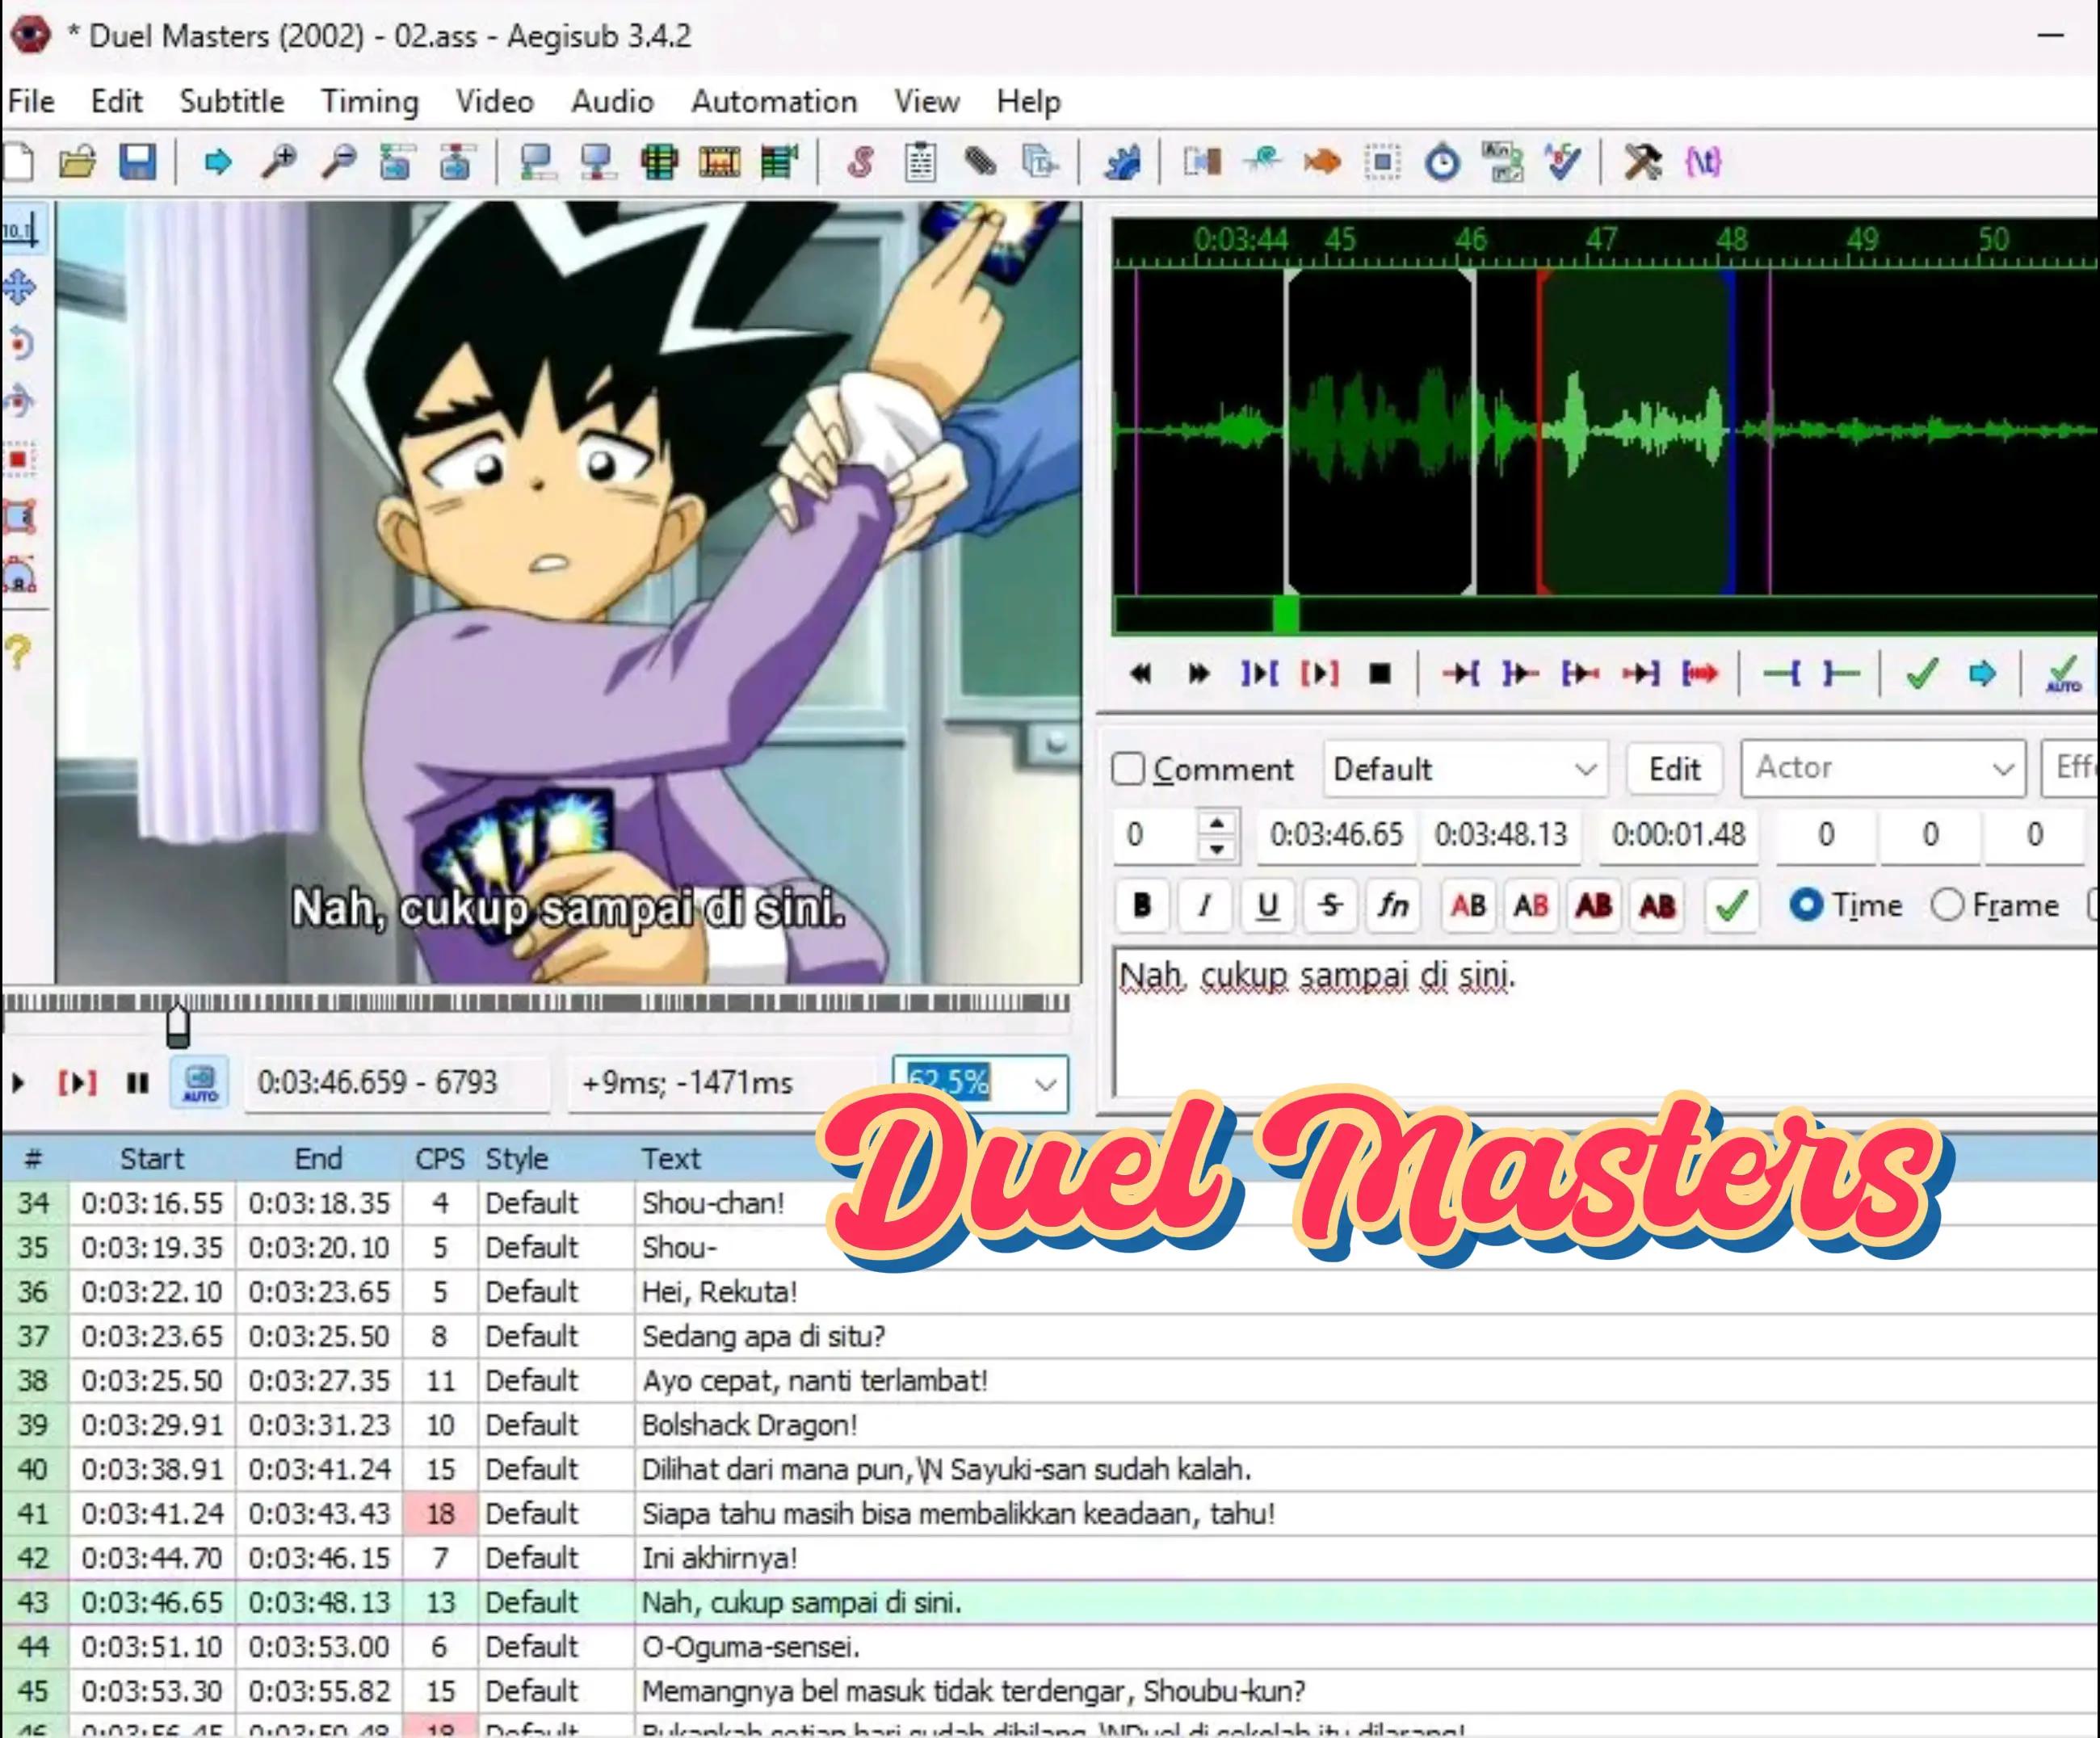The width and height of the screenshot is (2100, 1738).
Task: Toggle bold formatting with the B button
Action: pos(1141,906)
